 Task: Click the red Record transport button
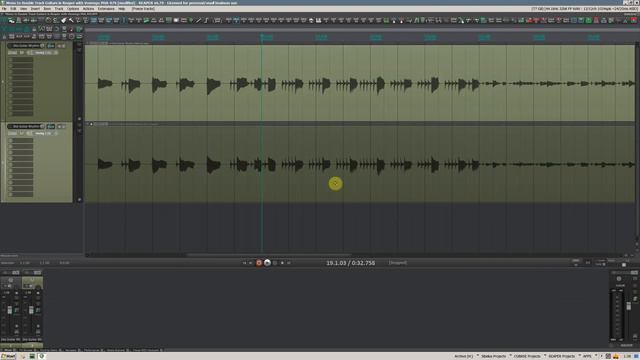[259, 263]
